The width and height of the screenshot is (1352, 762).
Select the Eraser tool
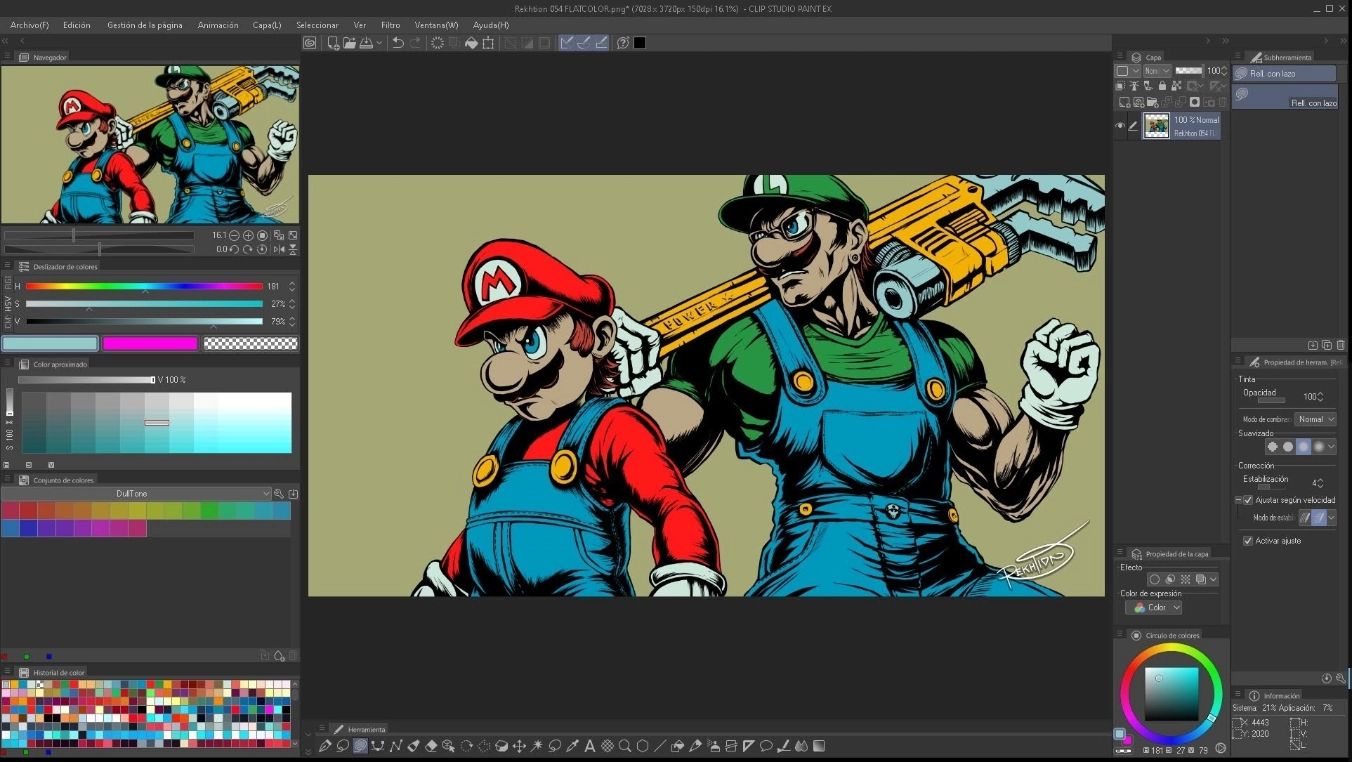click(431, 746)
